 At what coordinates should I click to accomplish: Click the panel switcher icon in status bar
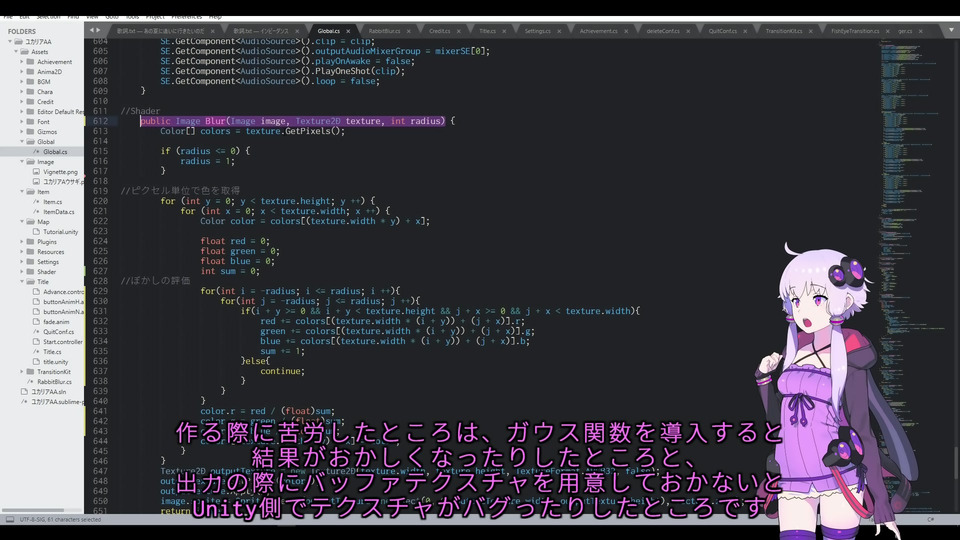pos(10,519)
